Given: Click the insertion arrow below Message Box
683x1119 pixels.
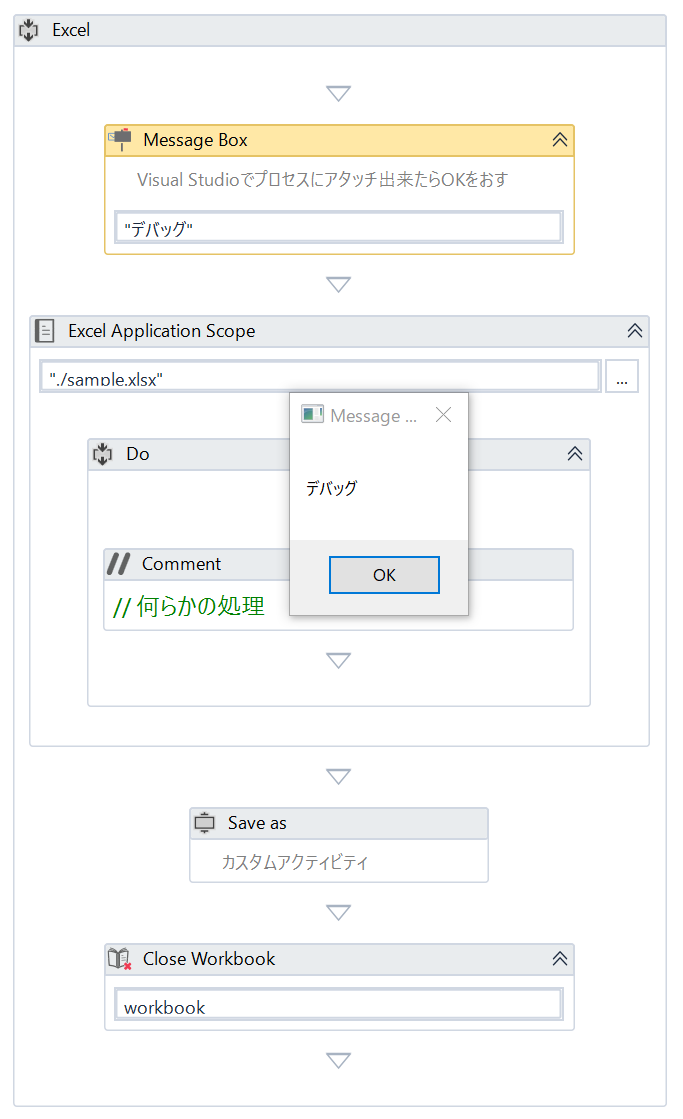Looking at the screenshot, I should click(x=338, y=285).
